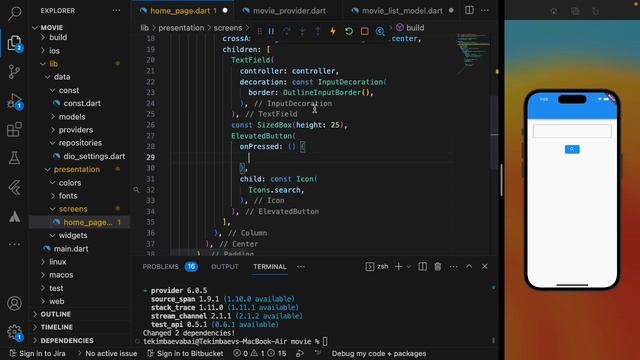
Task: Click the editor minimap code overview
Action: (x=473, y=53)
